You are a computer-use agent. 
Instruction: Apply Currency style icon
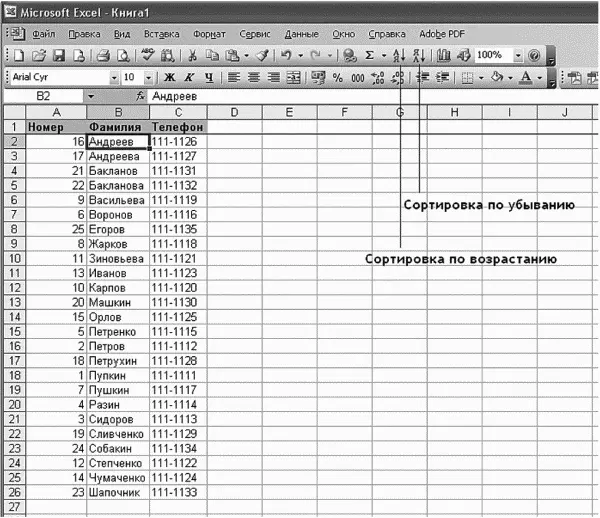[x=318, y=78]
